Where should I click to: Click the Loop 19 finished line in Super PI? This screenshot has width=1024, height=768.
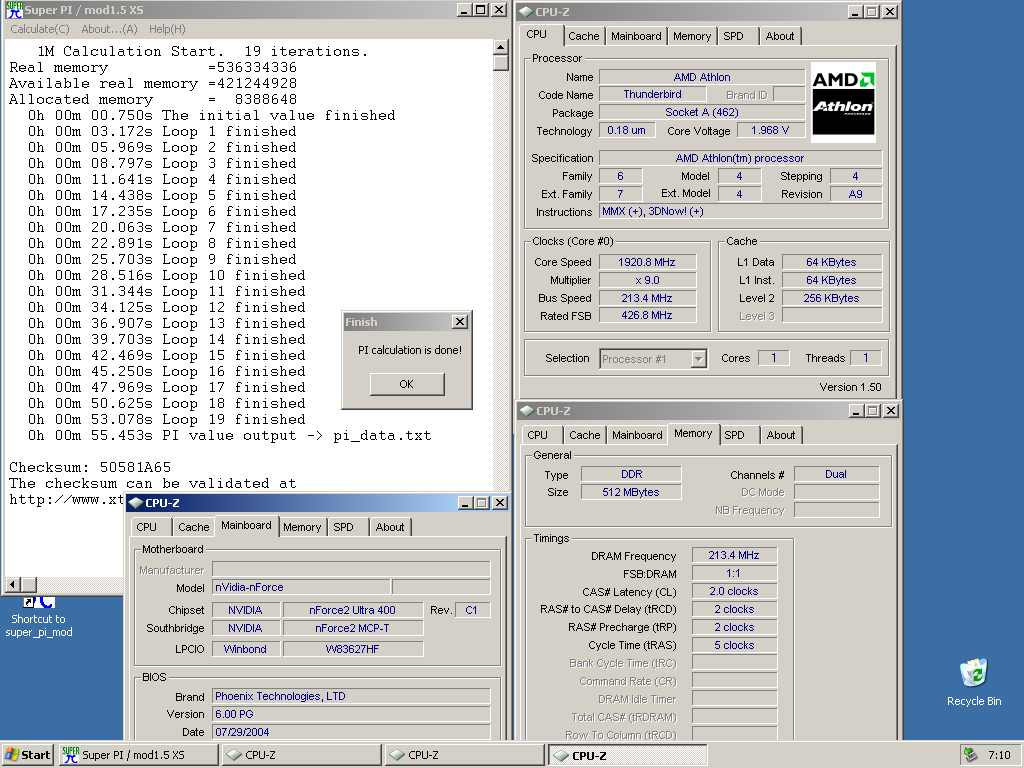coord(167,419)
